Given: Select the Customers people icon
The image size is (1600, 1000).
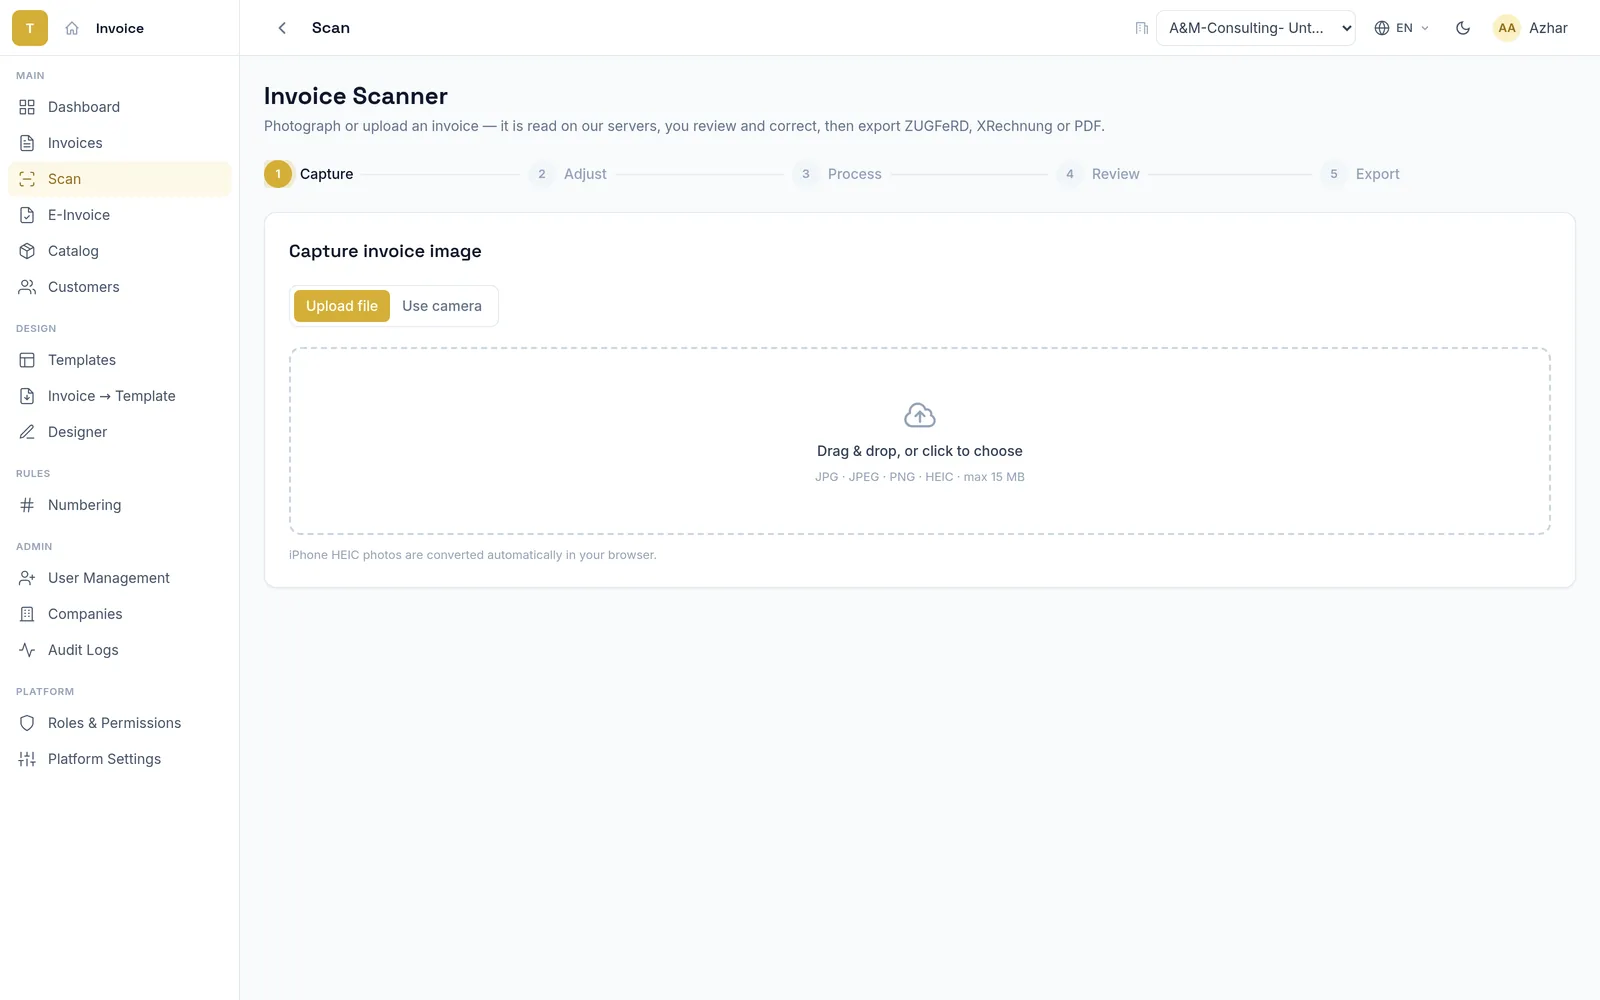Looking at the screenshot, I should tap(27, 287).
